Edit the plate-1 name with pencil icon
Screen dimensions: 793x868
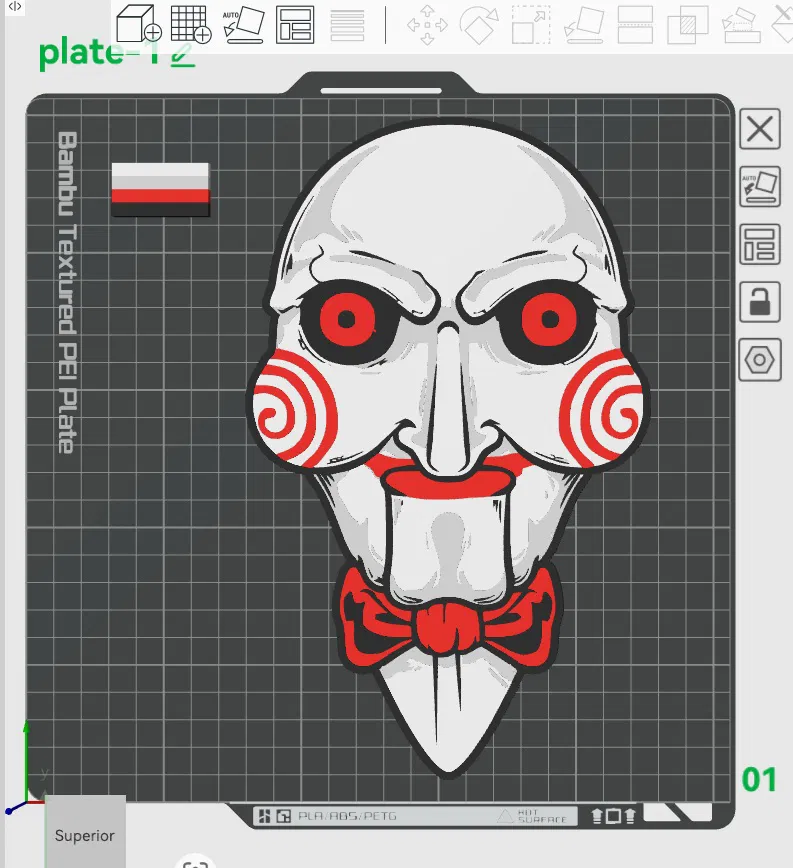pyautogui.click(x=183, y=55)
